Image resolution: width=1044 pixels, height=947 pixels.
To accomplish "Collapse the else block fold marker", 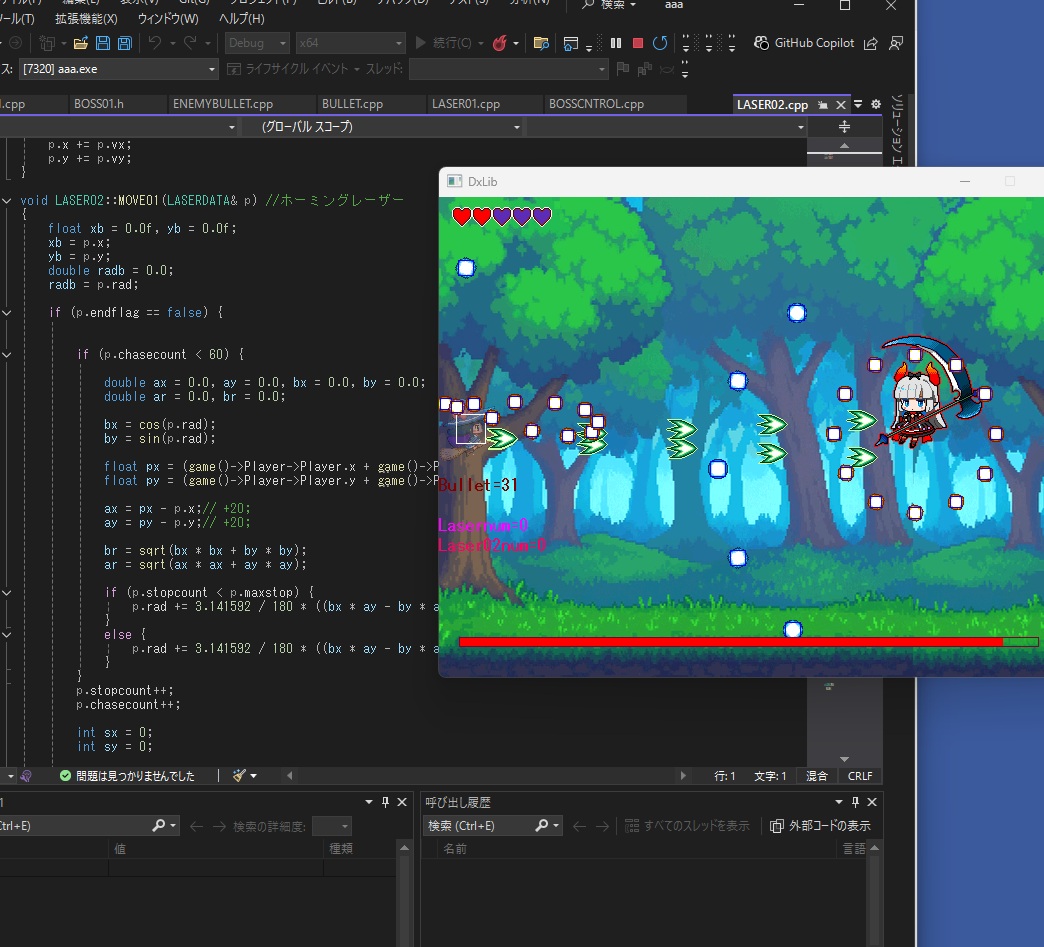I will point(7,634).
